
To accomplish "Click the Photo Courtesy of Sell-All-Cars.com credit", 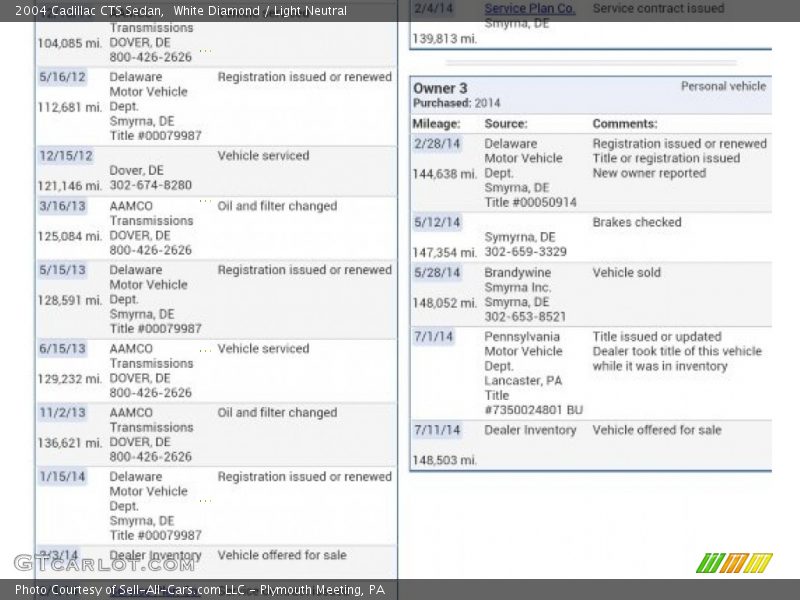I will (x=200, y=590).
